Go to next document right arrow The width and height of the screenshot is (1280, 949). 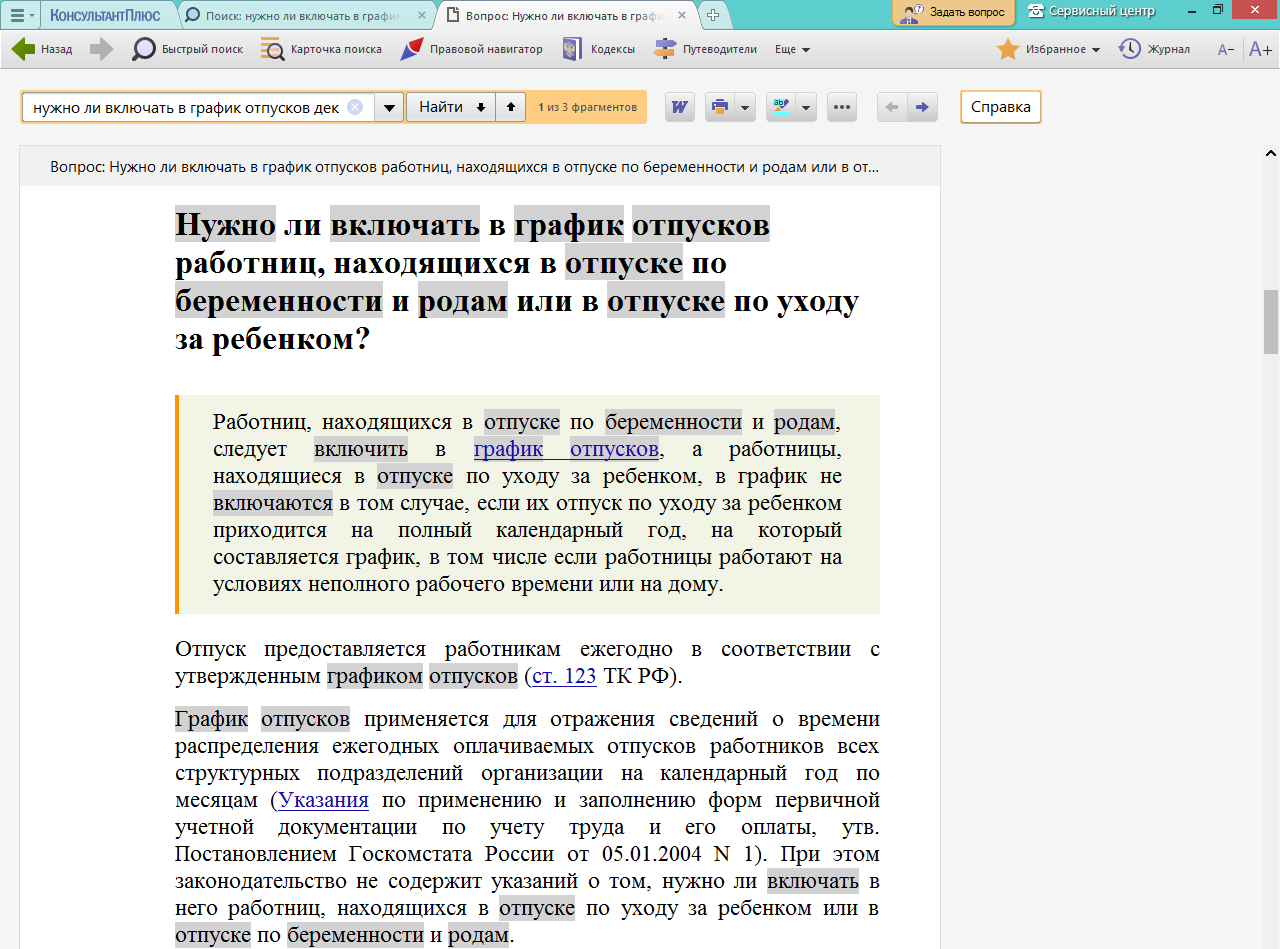click(x=922, y=107)
